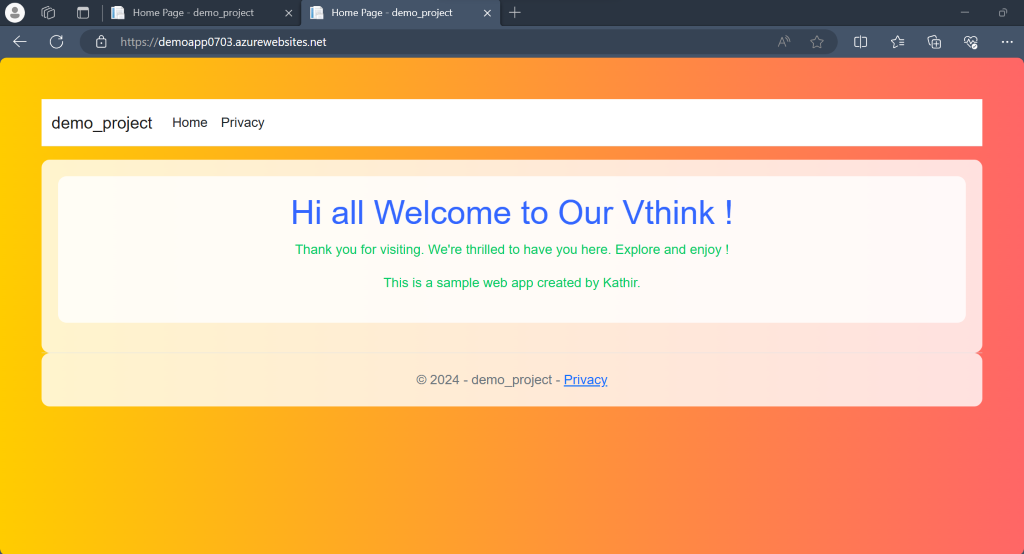This screenshot has width=1024, height=554.
Task: Go to Home in the navbar
Action: [189, 123]
